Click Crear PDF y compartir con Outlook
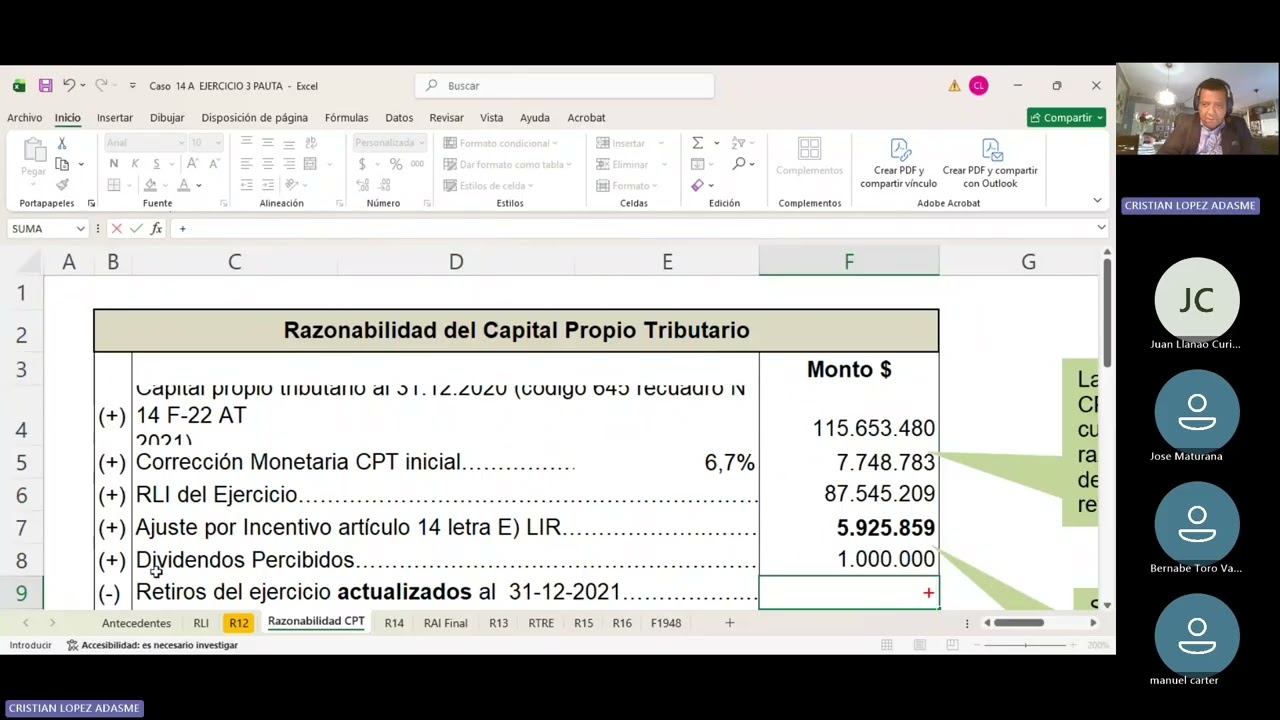The height and width of the screenshot is (720, 1280). point(990,164)
